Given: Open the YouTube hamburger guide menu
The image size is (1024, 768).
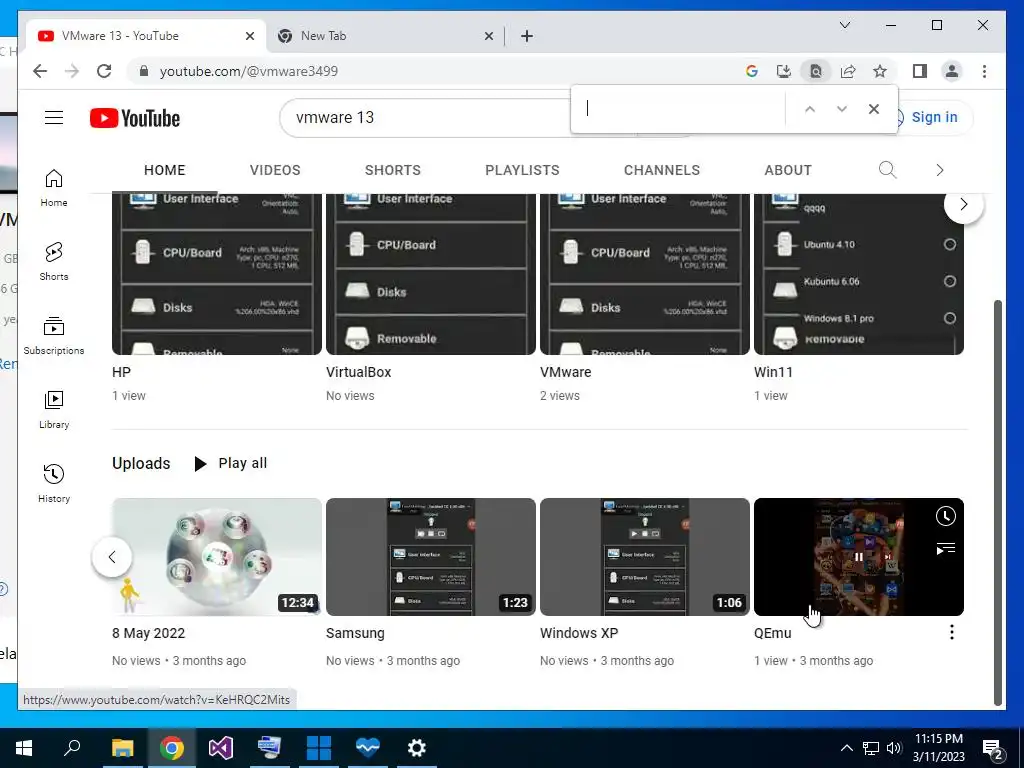Looking at the screenshot, I should [x=54, y=118].
